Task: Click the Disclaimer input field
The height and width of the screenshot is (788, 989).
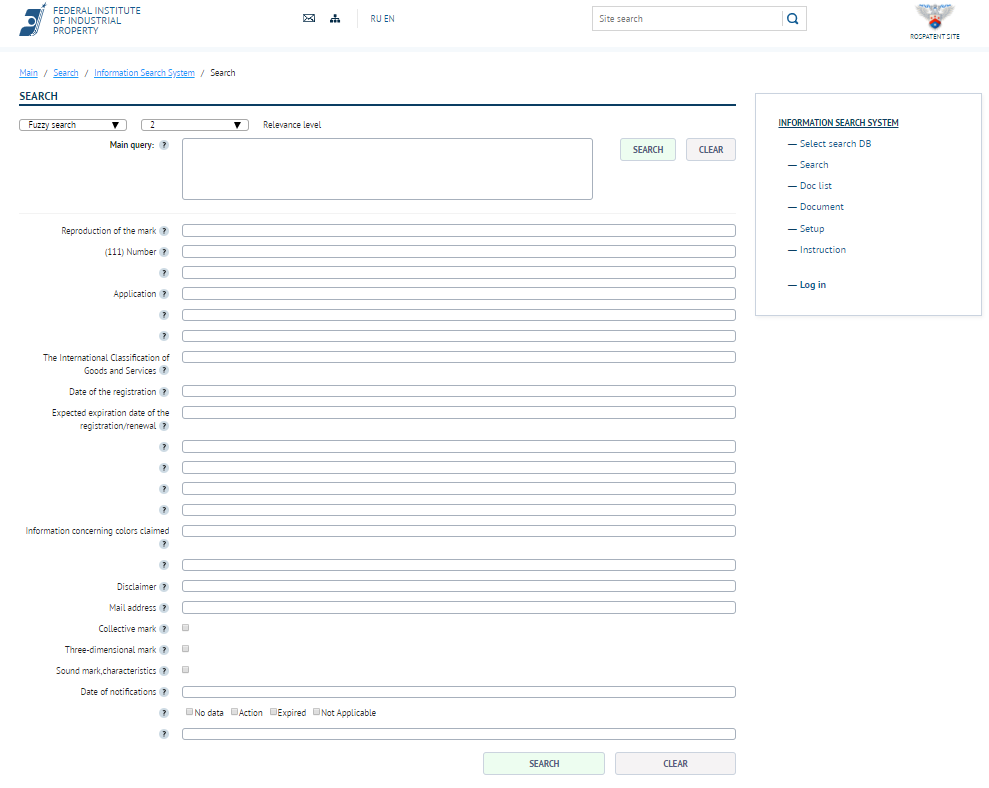Action: pyautogui.click(x=459, y=586)
